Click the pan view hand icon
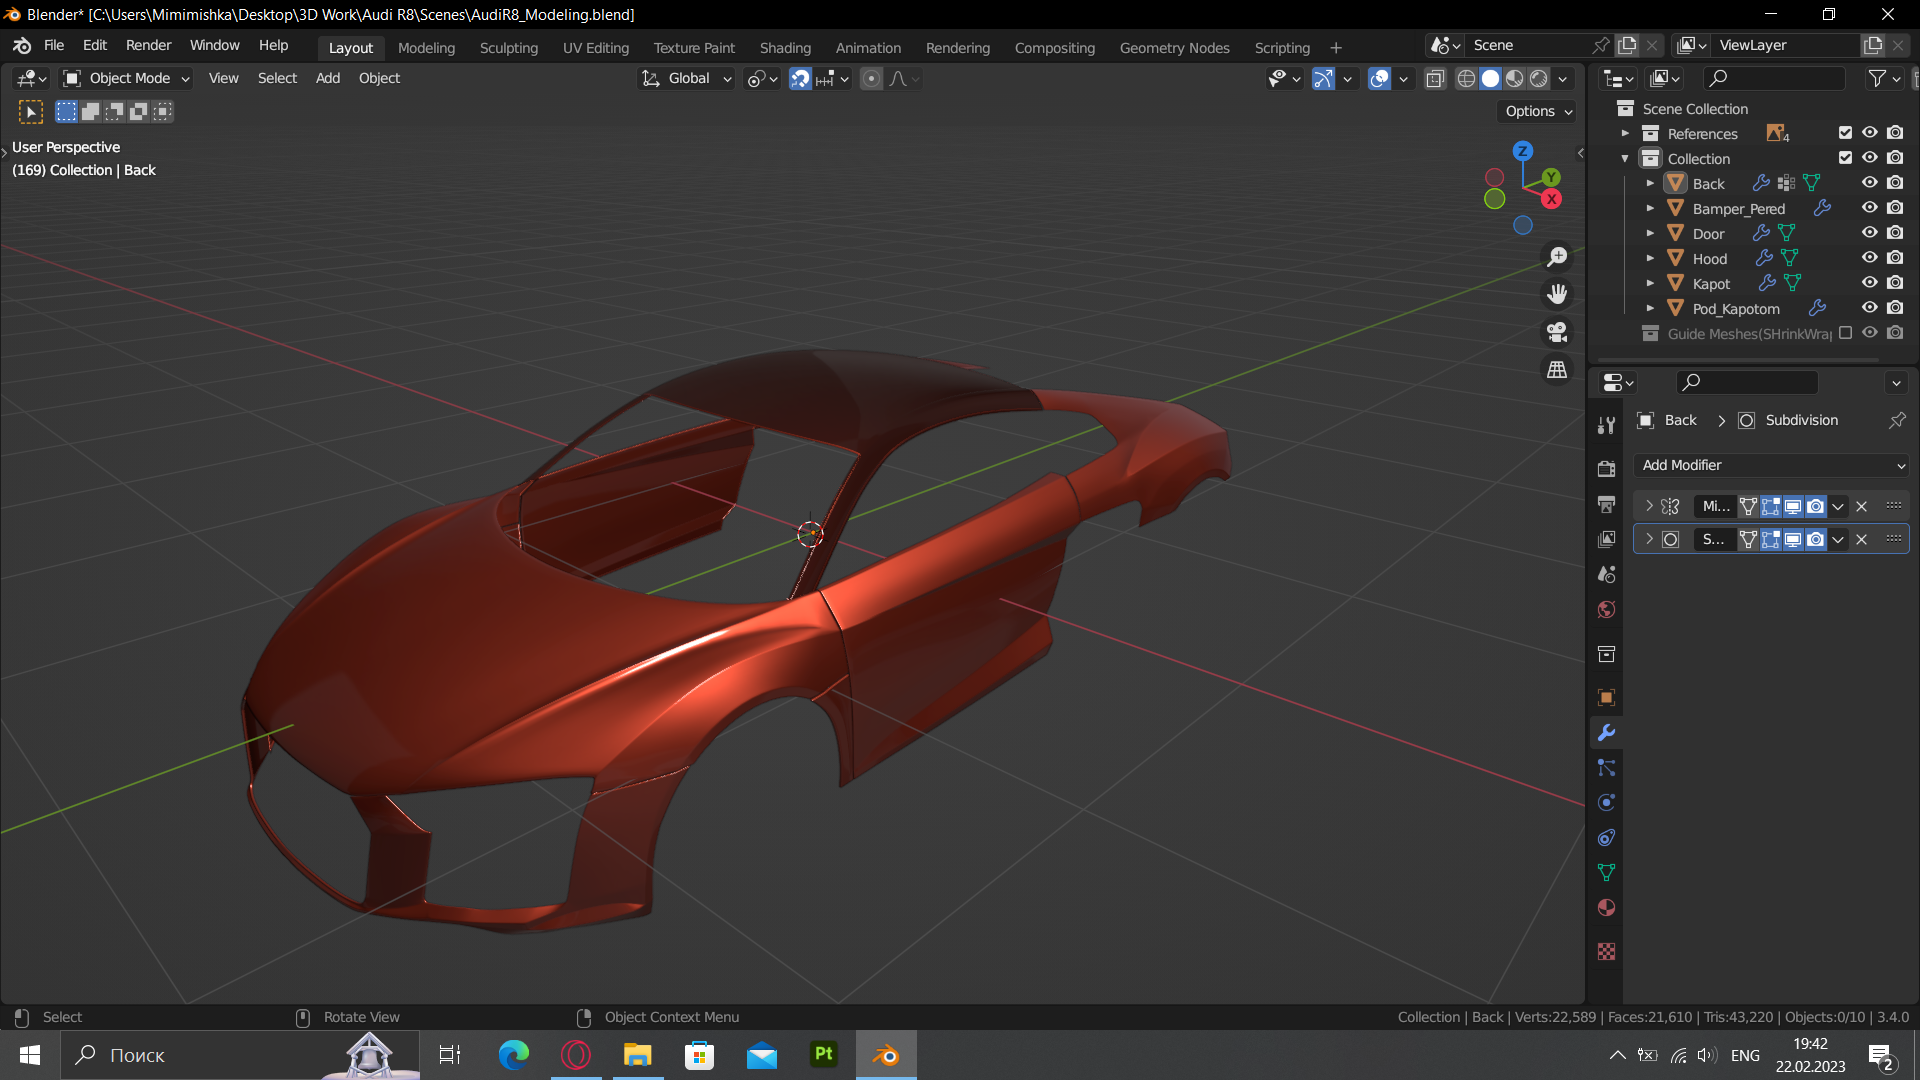 point(1557,294)
